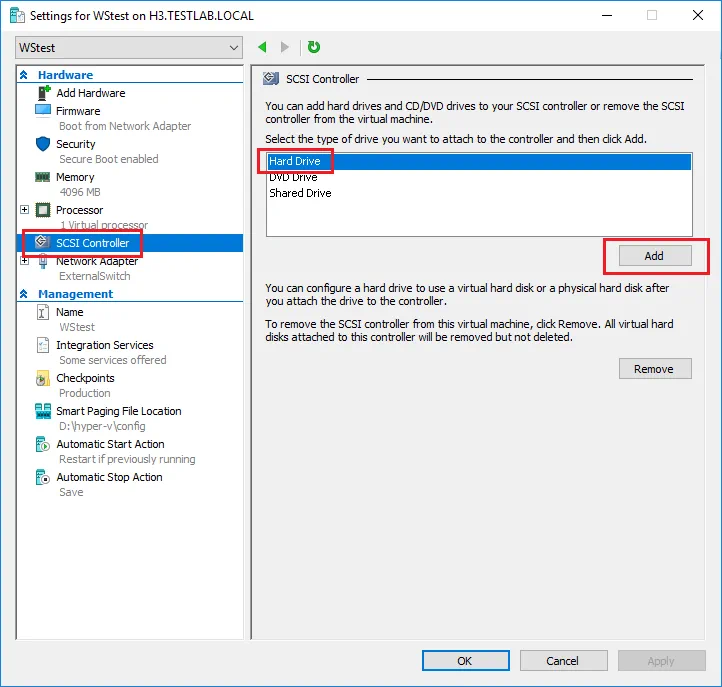722x687 pixels.
Task: Click the Add button
Action: pos(654,256)
